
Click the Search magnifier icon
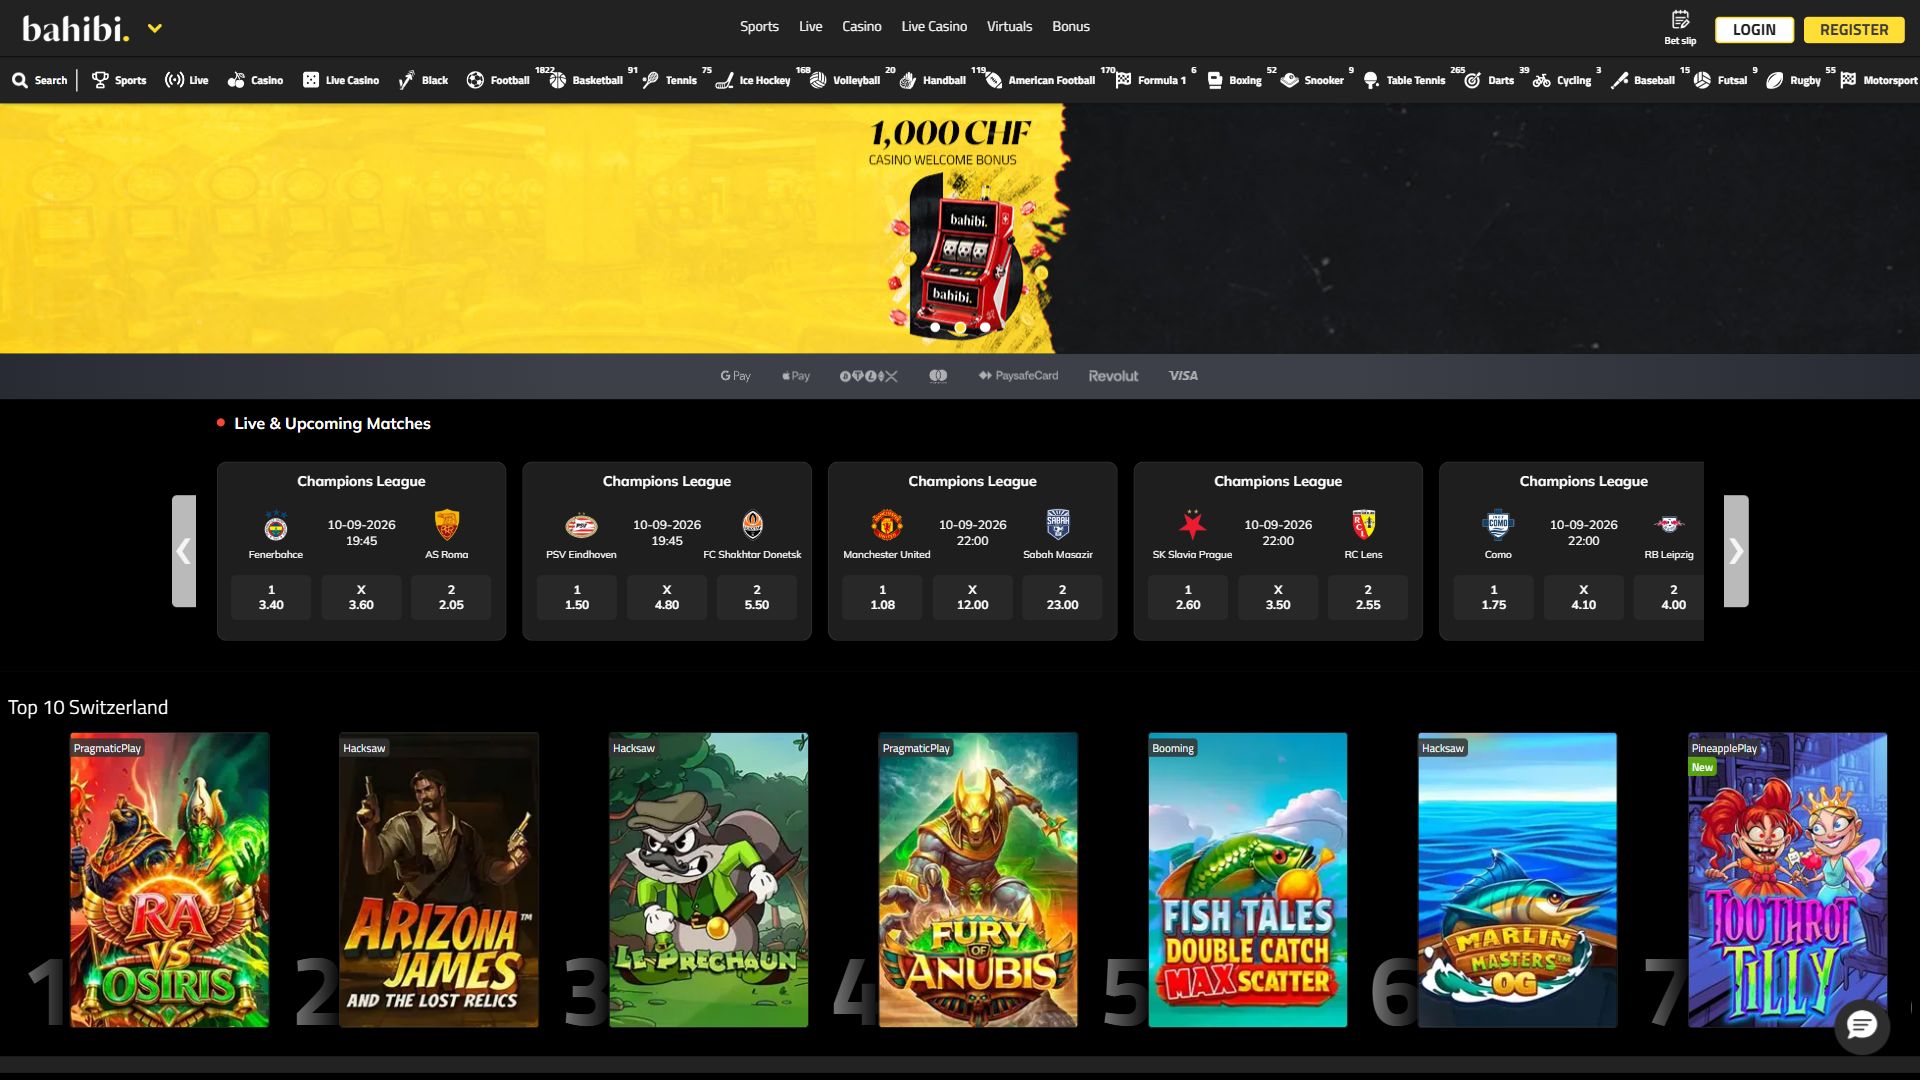click(20, 80)
